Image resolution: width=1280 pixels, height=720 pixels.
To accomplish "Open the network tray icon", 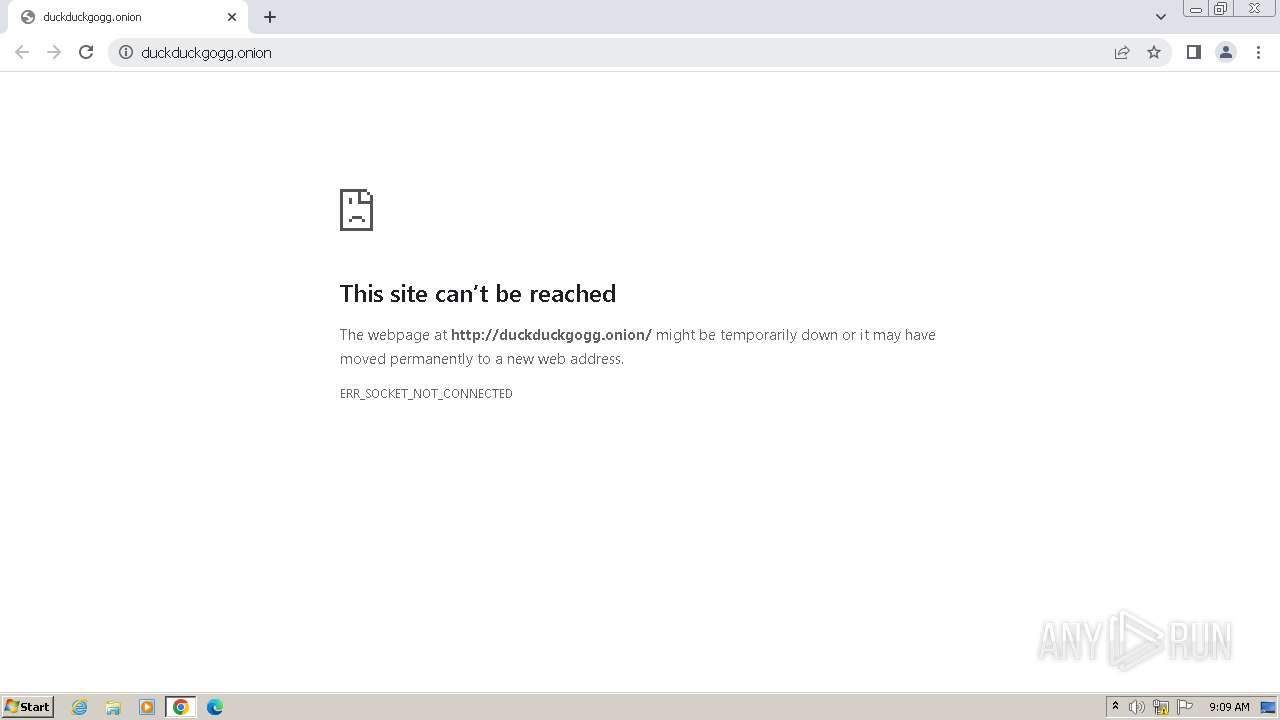I will pos(1161,707).
